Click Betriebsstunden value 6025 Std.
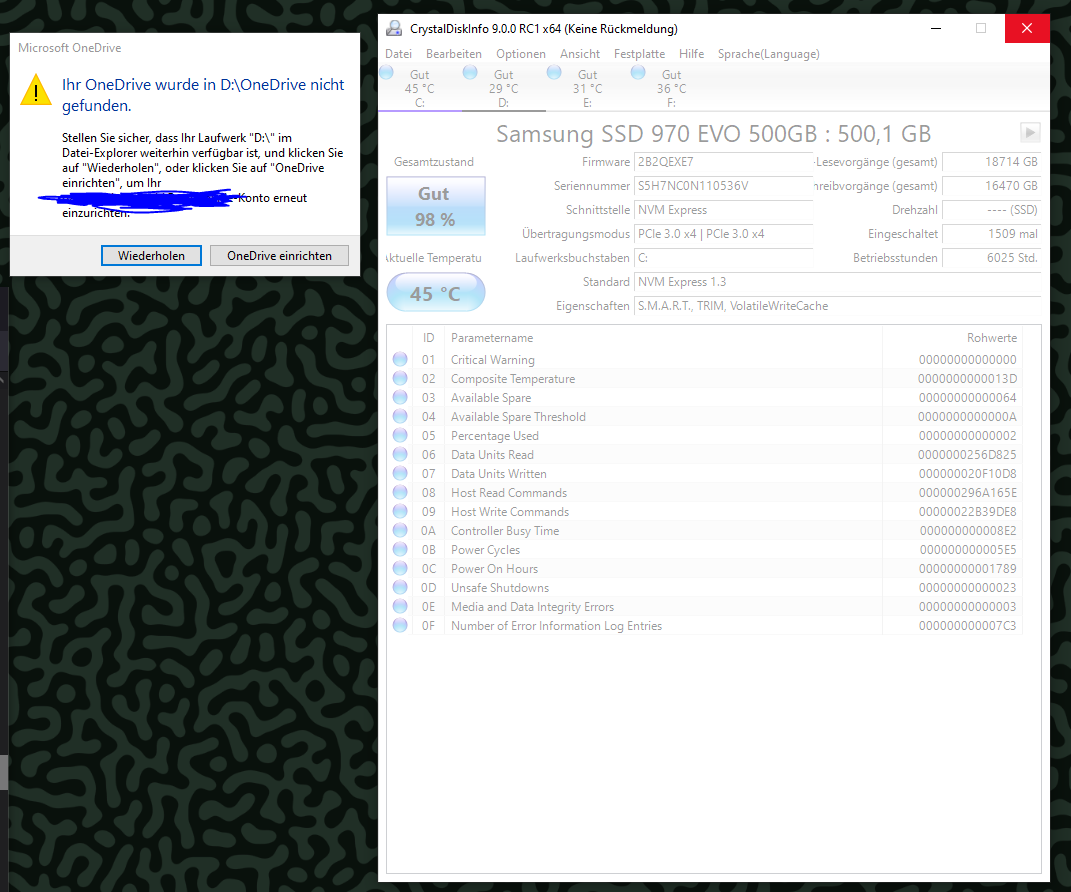The width and height of the screenshot is (1071, 892). [x=991, y=257]
